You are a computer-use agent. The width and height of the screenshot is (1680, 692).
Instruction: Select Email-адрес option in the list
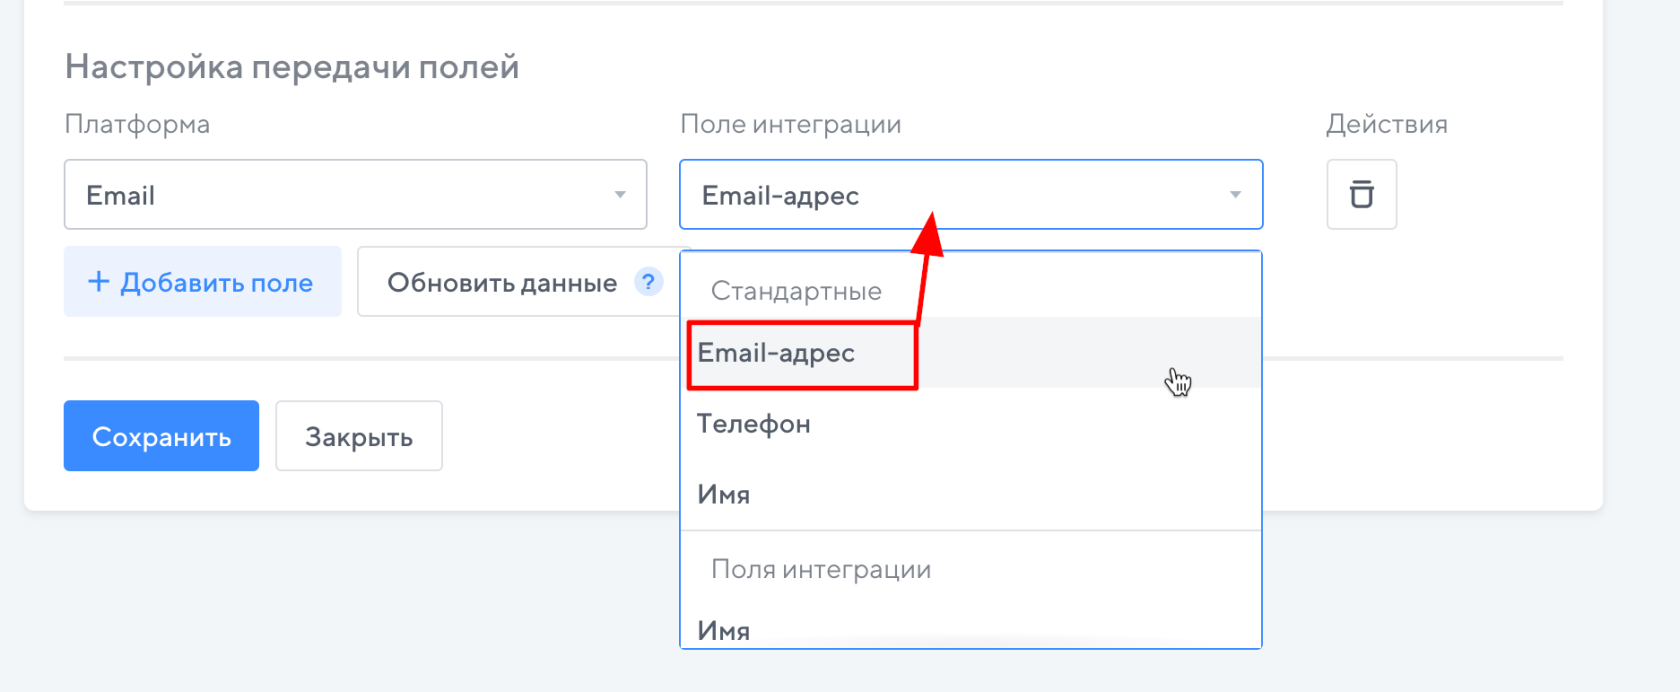[x=777, y=353]
